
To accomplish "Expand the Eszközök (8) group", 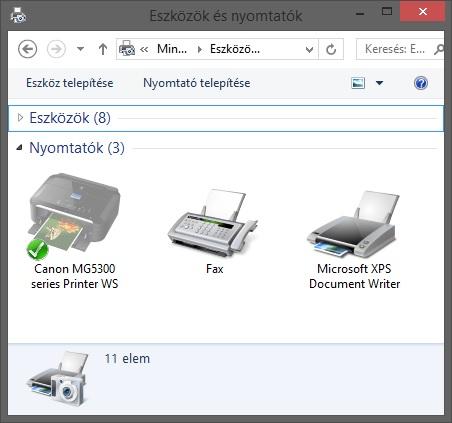I will point(20,118).
